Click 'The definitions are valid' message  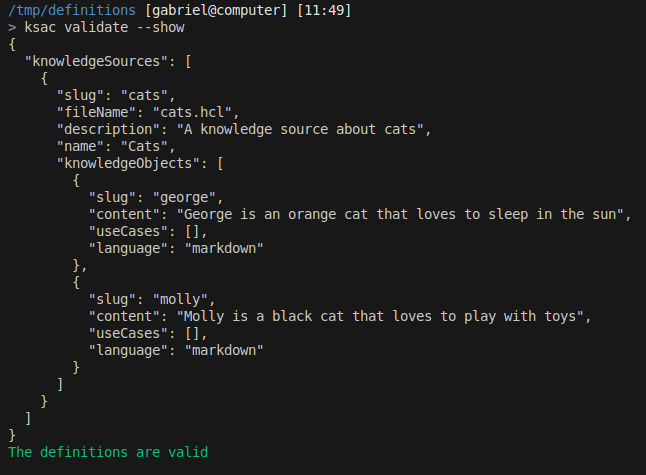point(108,452)
